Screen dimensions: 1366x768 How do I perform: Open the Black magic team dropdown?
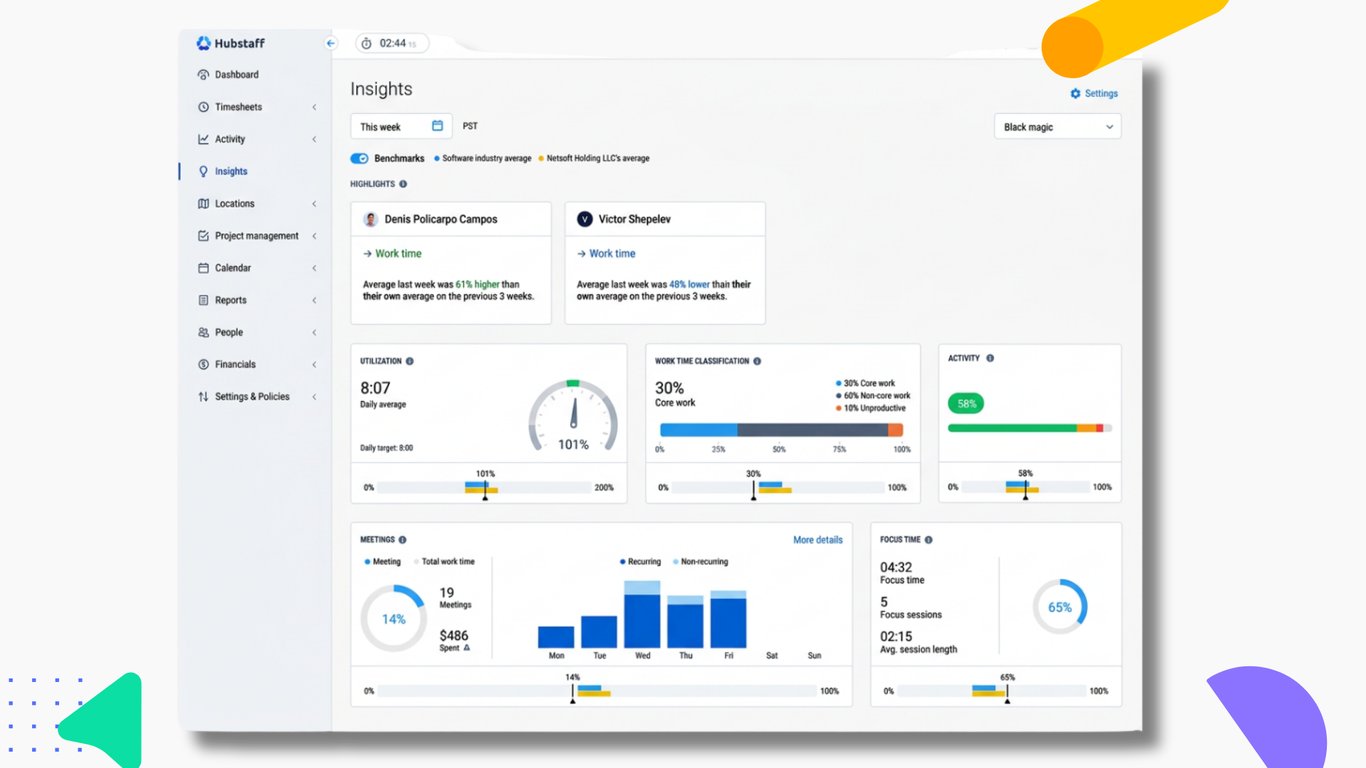[x=1058, y=127]
